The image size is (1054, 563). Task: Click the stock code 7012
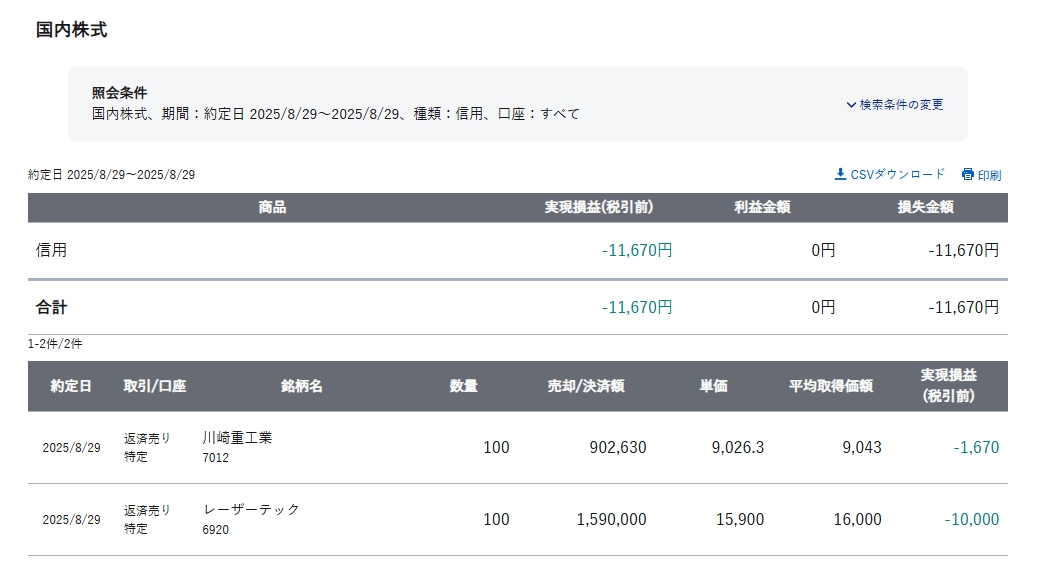click(x=215, y=458)
